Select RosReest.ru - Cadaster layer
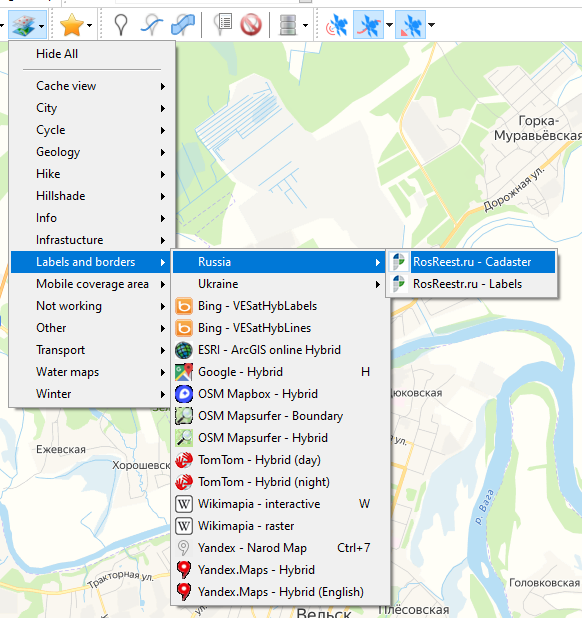 pos(472,262)
